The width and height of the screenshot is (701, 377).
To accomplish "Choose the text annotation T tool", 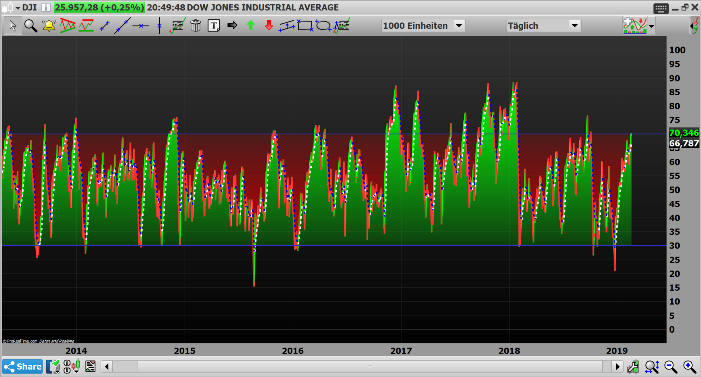I will point(214,26).
